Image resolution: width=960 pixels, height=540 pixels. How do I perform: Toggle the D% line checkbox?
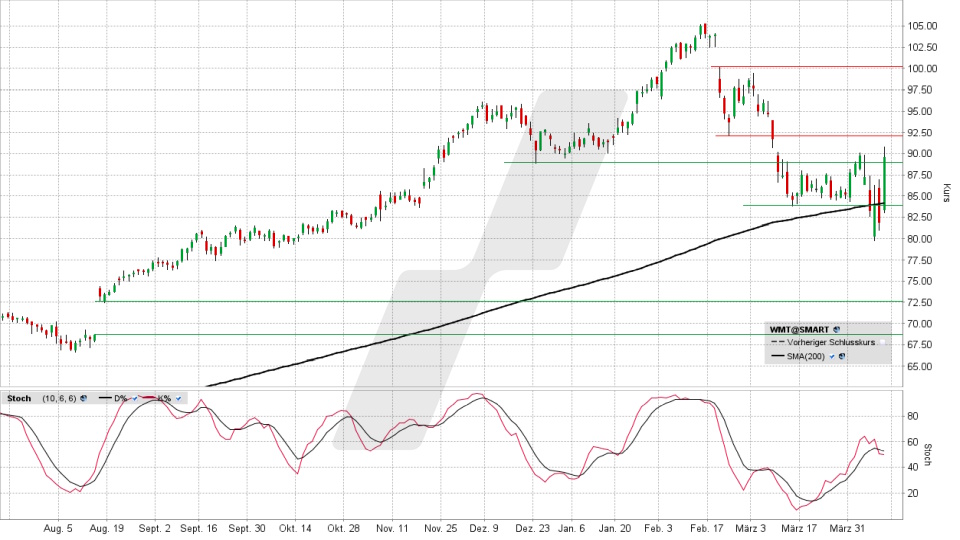click(x=135, y=398)
